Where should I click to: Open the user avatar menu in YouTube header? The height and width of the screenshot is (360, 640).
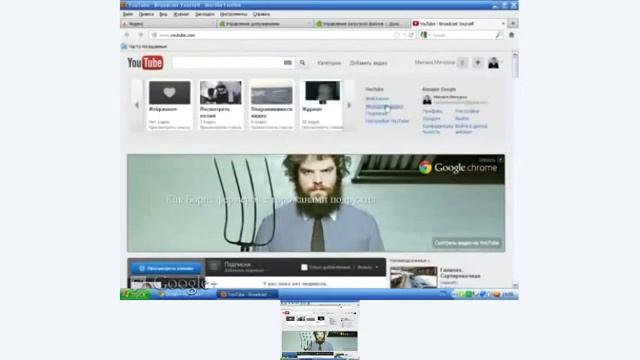click(493, 63)
